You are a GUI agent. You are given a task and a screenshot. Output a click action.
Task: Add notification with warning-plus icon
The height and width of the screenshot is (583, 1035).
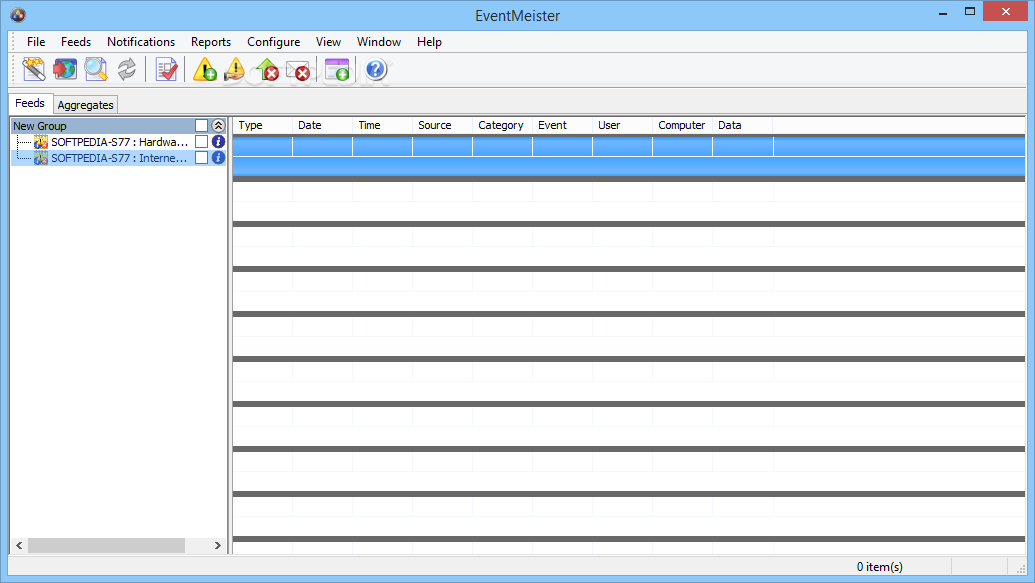(x=205, y=69)
